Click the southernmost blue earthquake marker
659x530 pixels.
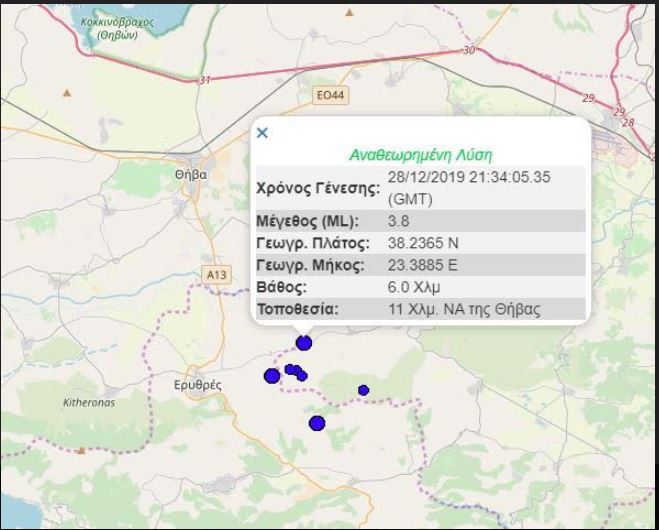317,423
